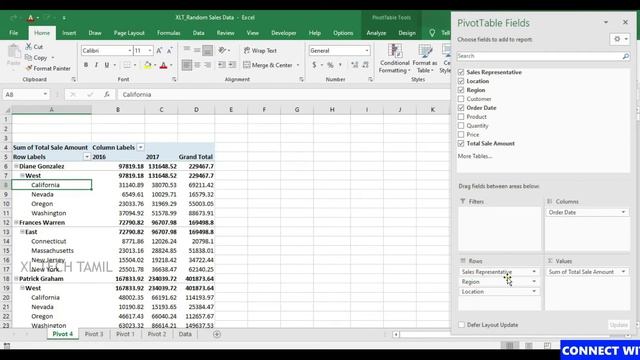Screen dimensions: 640x360
Task: Click the Increase Indent icon
Action: click(x=232, y=65)
